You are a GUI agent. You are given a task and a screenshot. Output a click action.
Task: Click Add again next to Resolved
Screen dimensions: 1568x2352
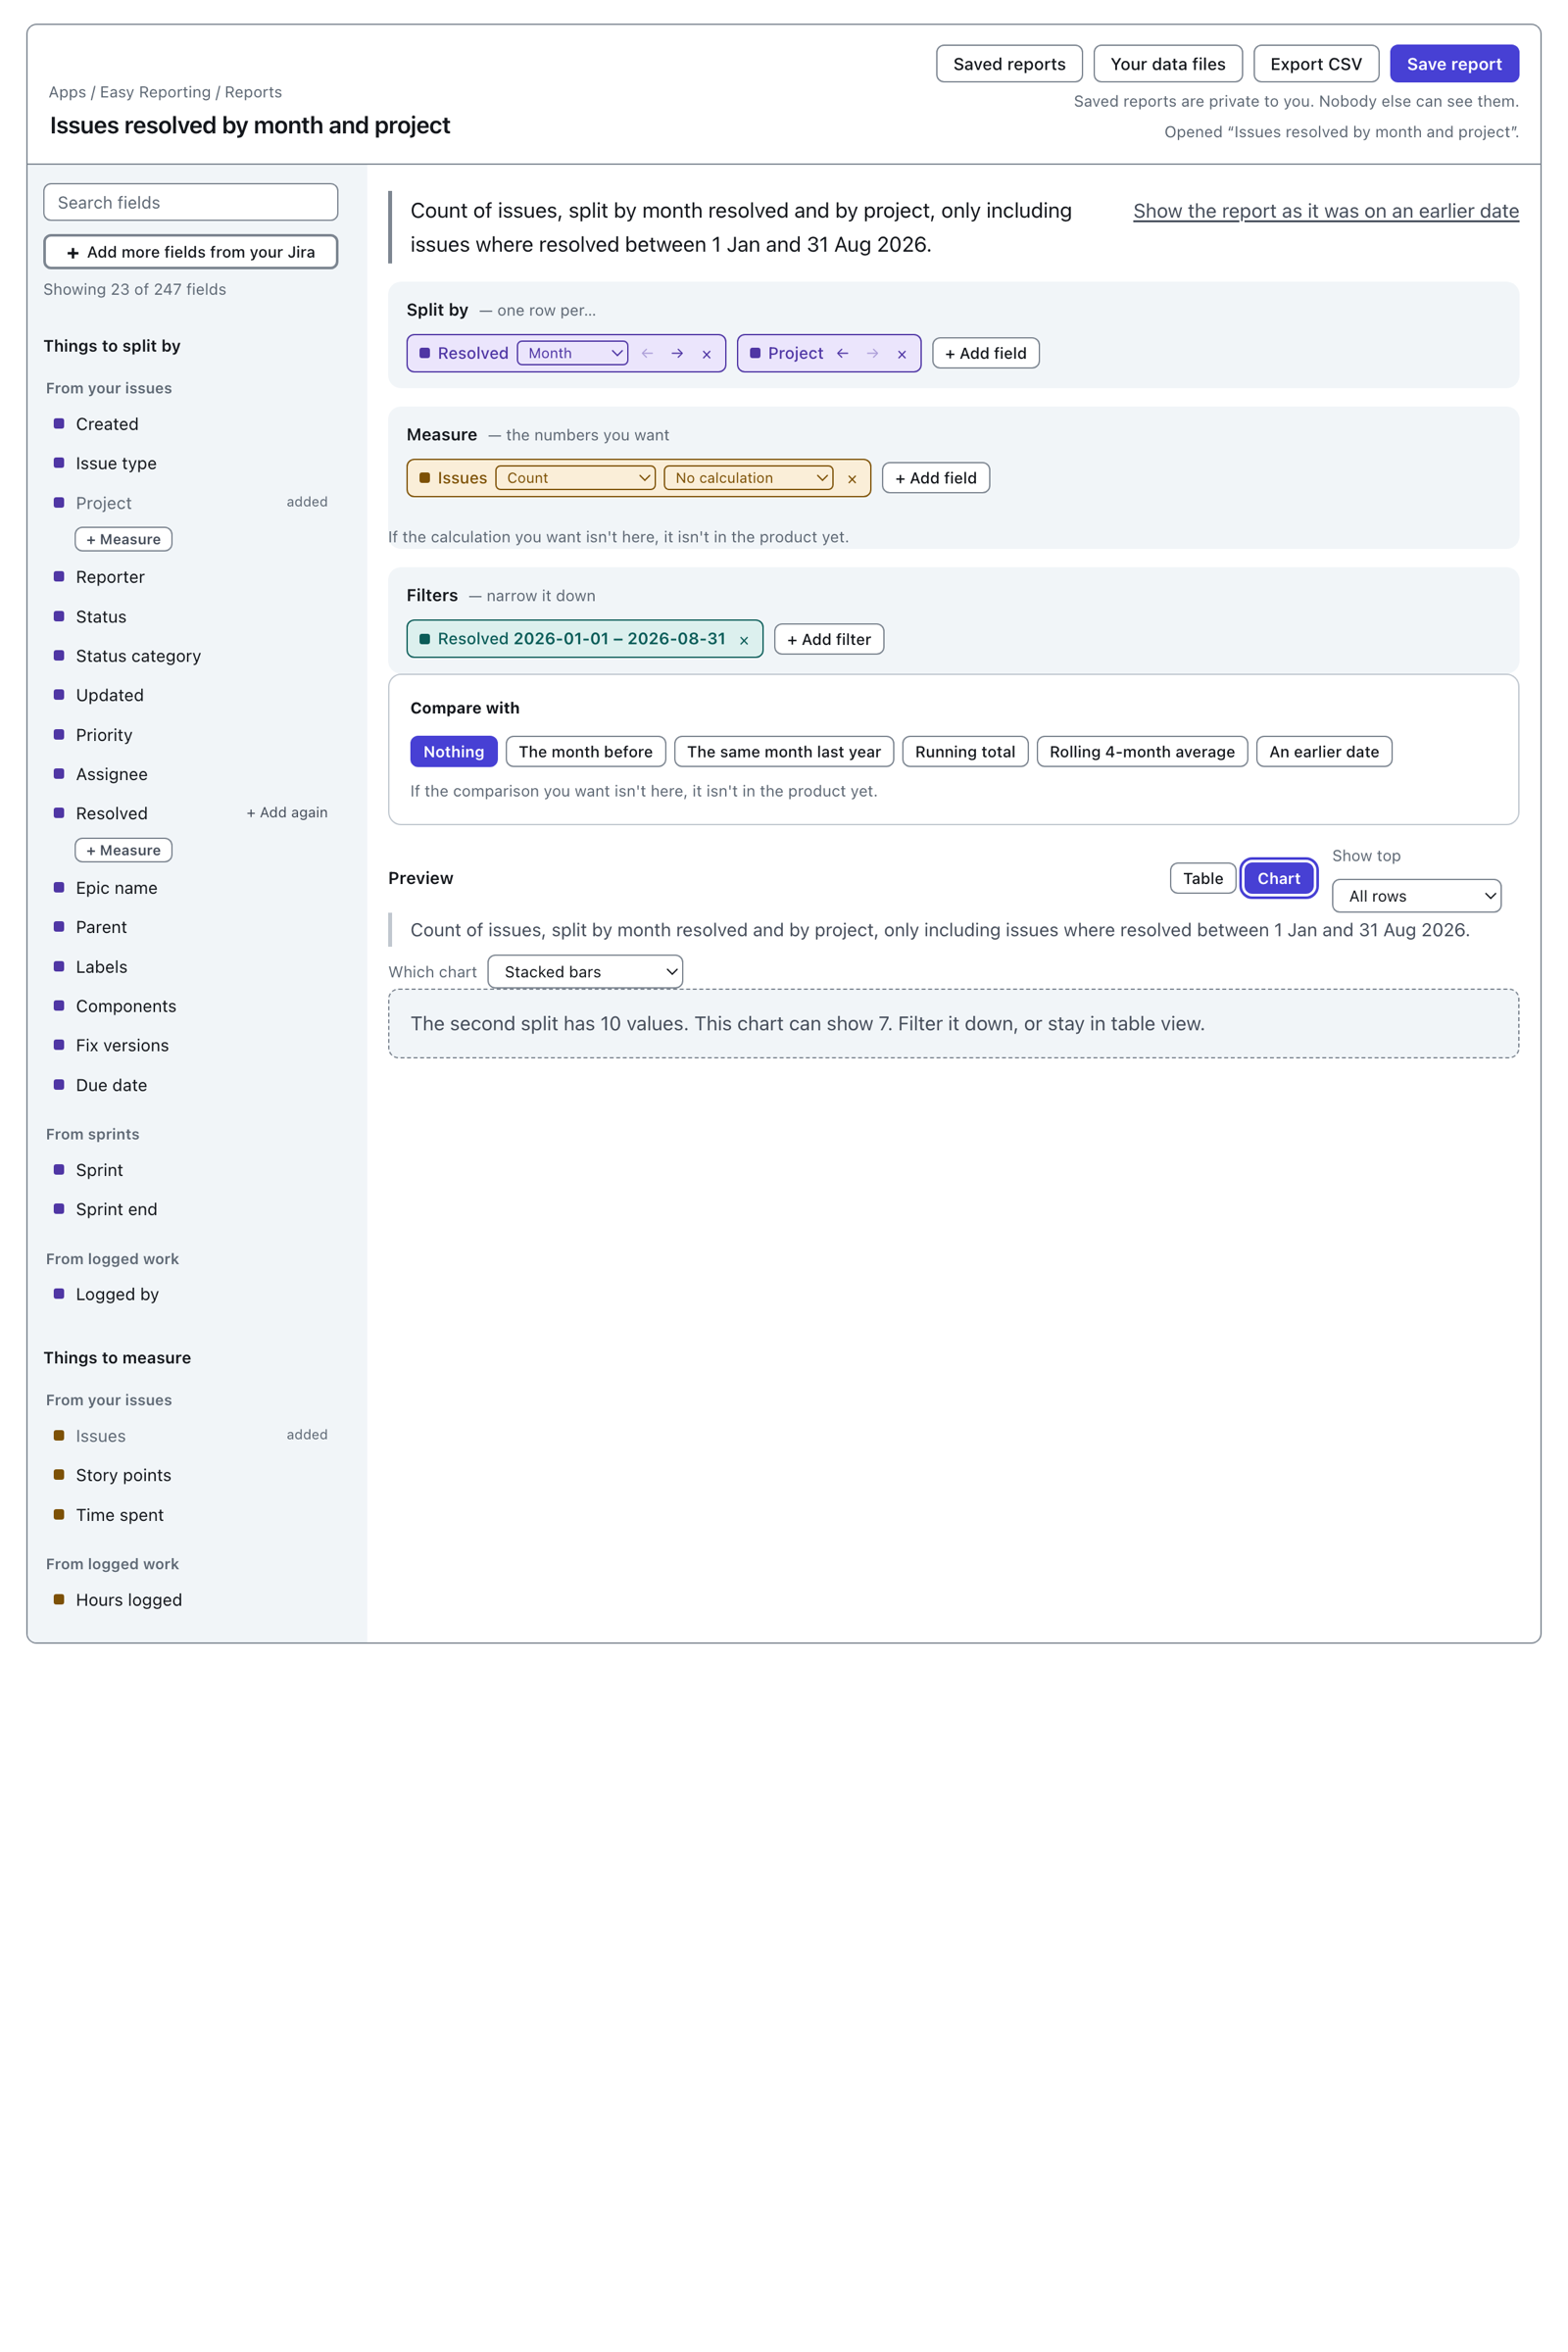click(287, 813)
